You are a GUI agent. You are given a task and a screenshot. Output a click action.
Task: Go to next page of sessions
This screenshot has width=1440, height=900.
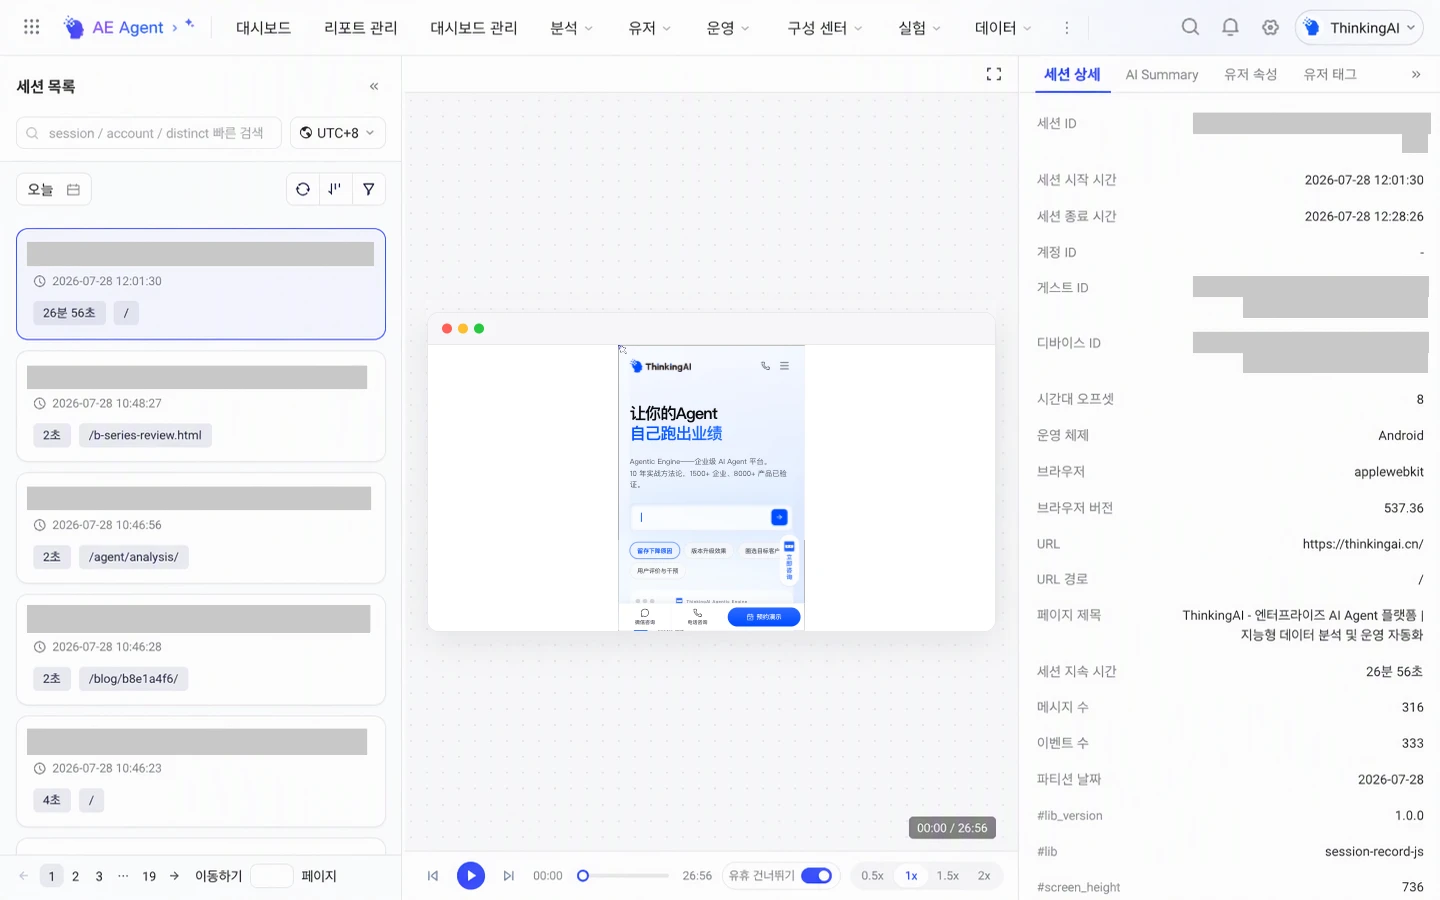175,876
